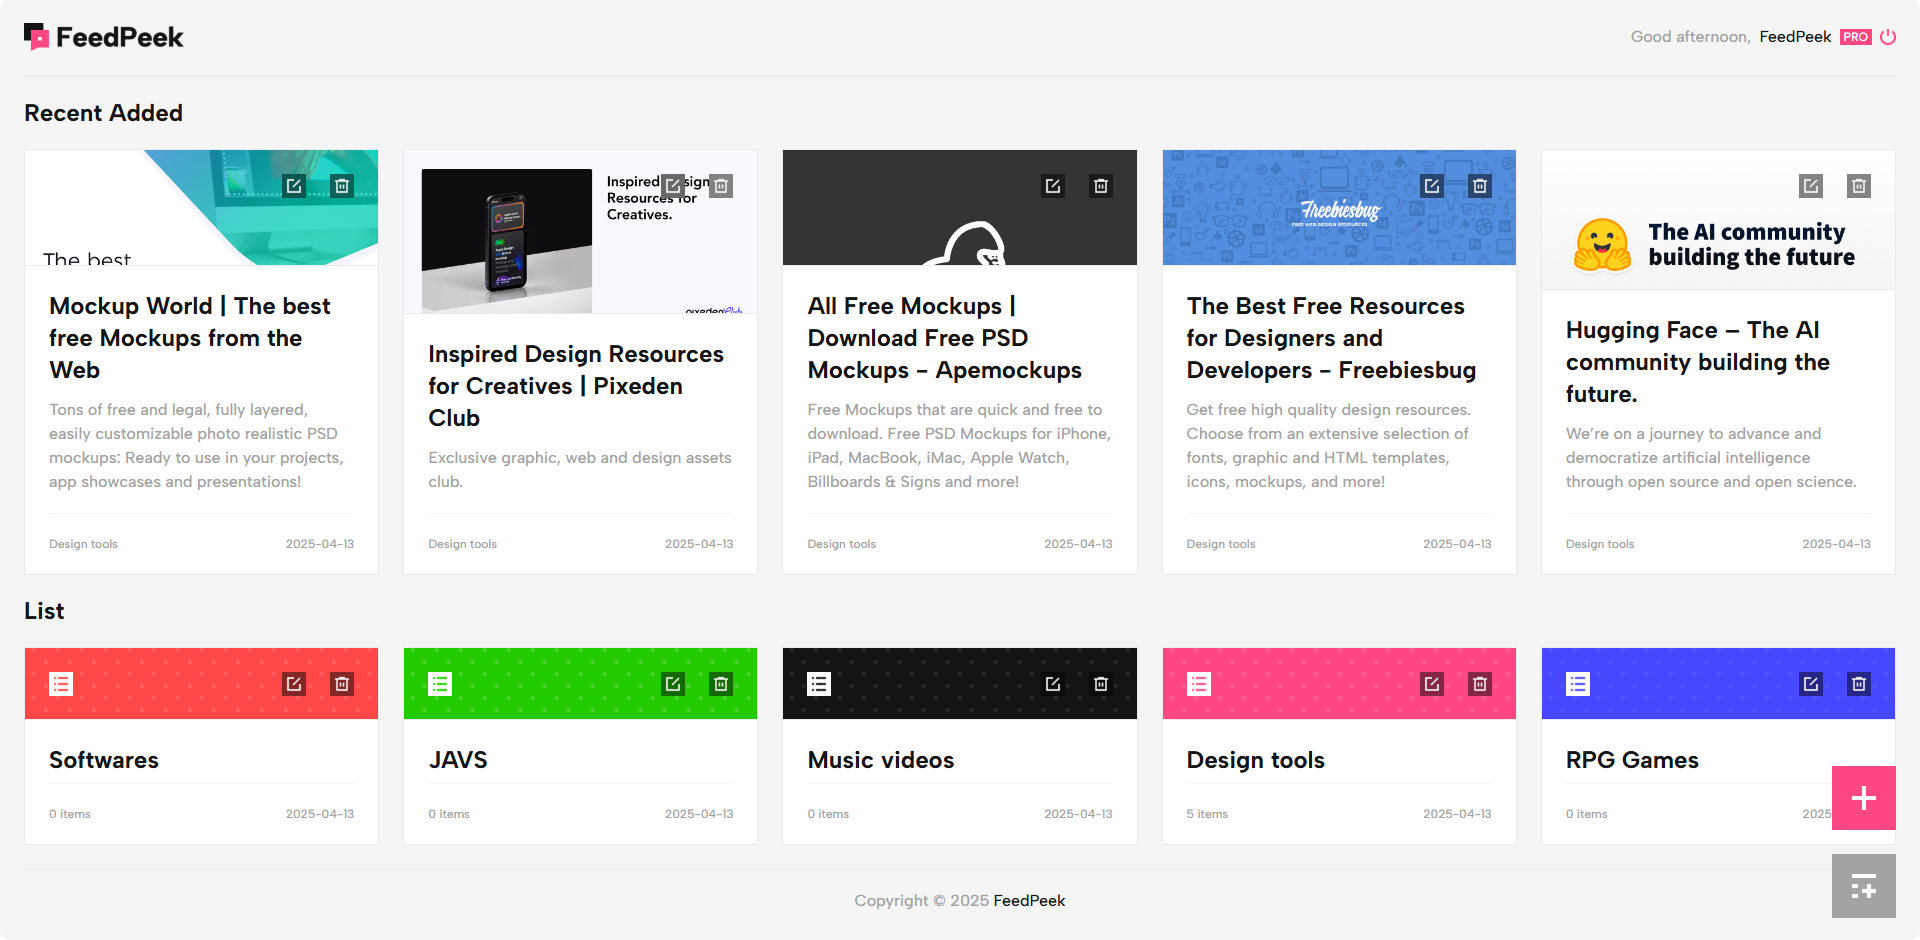1920x940 pixels.
Task: Edit the Softwares list
Action: (x=294, y=684)
